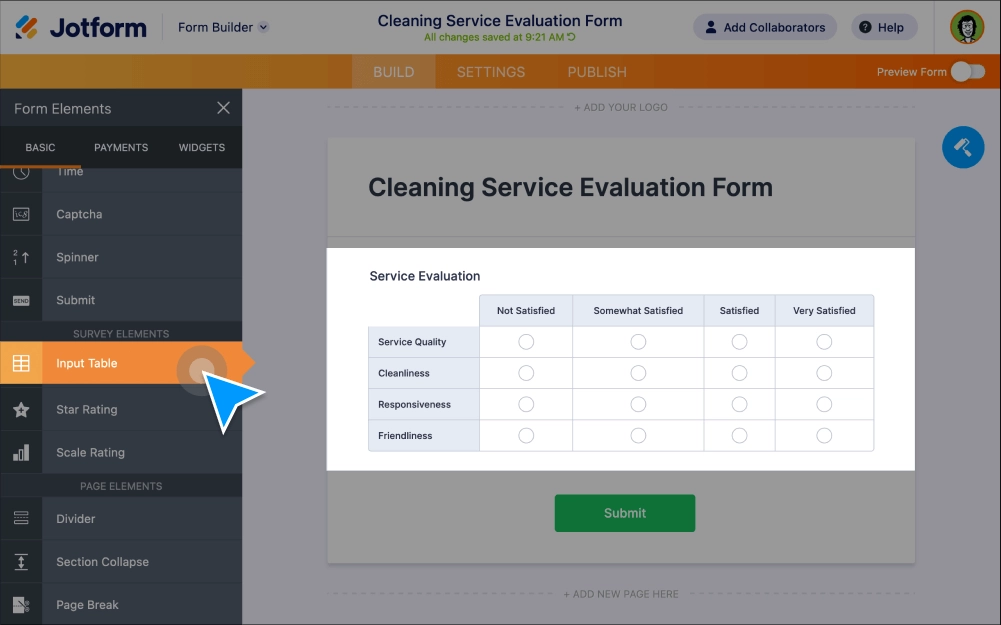1001x625 pixels.
Task: Select Not Satisfied for Service Quality
Action: tap(525, 341)
